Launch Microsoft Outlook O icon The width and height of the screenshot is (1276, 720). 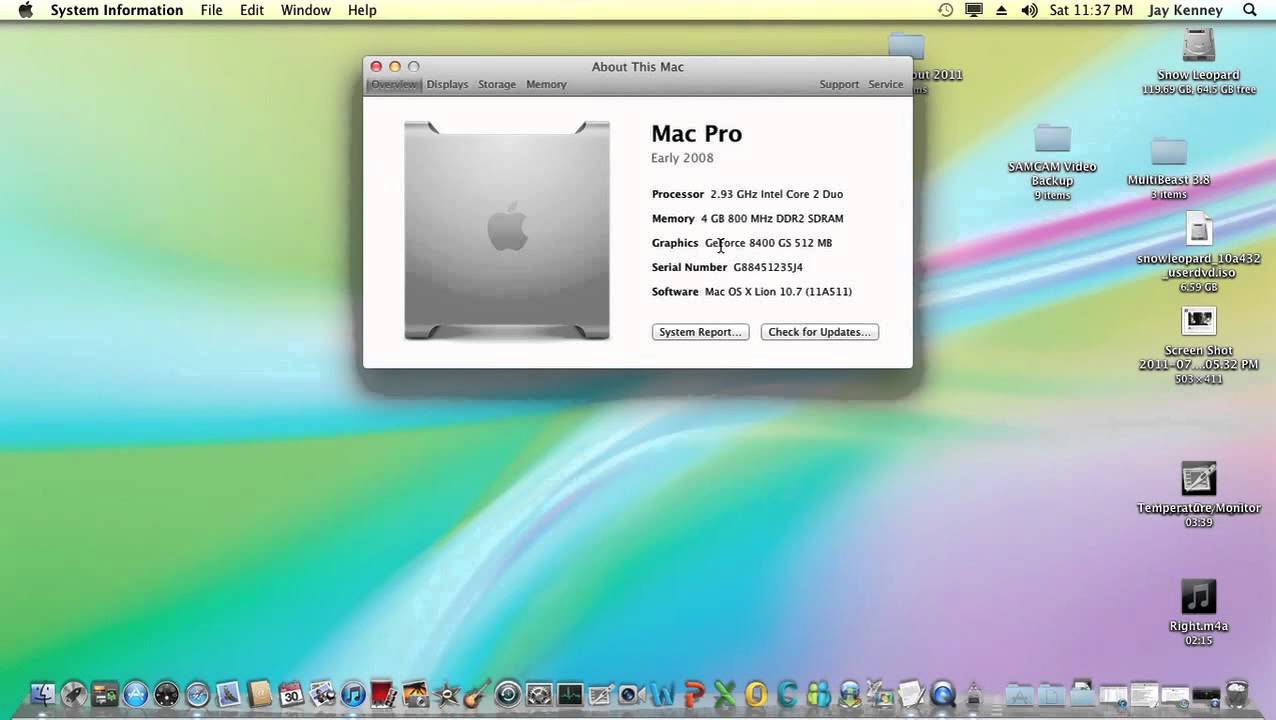(x=756, y=693)
